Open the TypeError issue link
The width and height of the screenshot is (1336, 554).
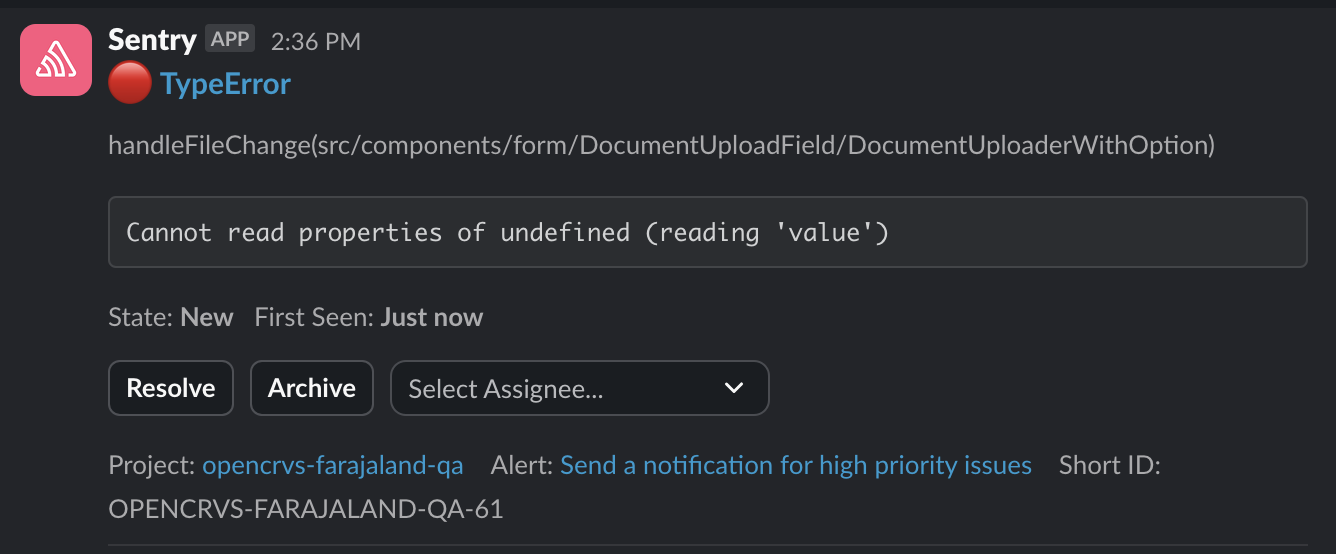pos(225,84)
